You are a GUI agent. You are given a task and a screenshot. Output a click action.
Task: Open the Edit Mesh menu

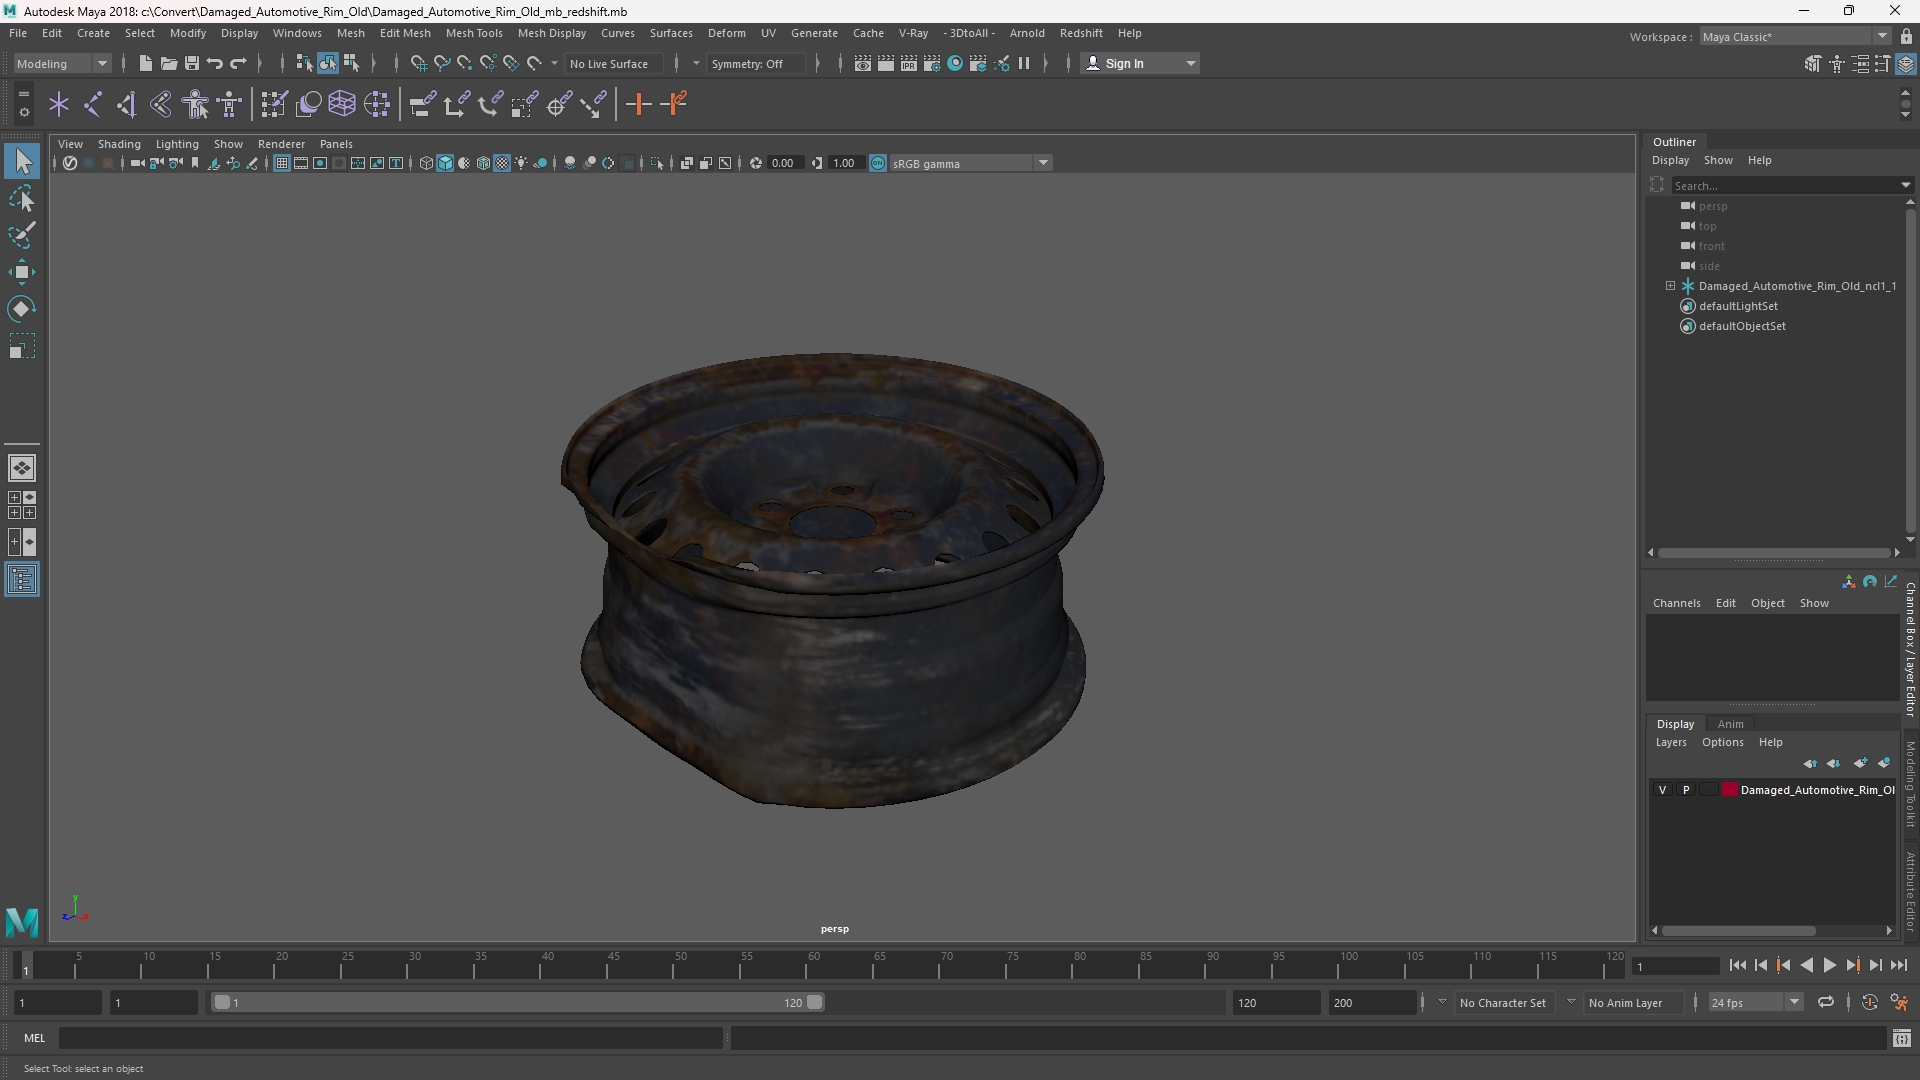pos(405,33)
